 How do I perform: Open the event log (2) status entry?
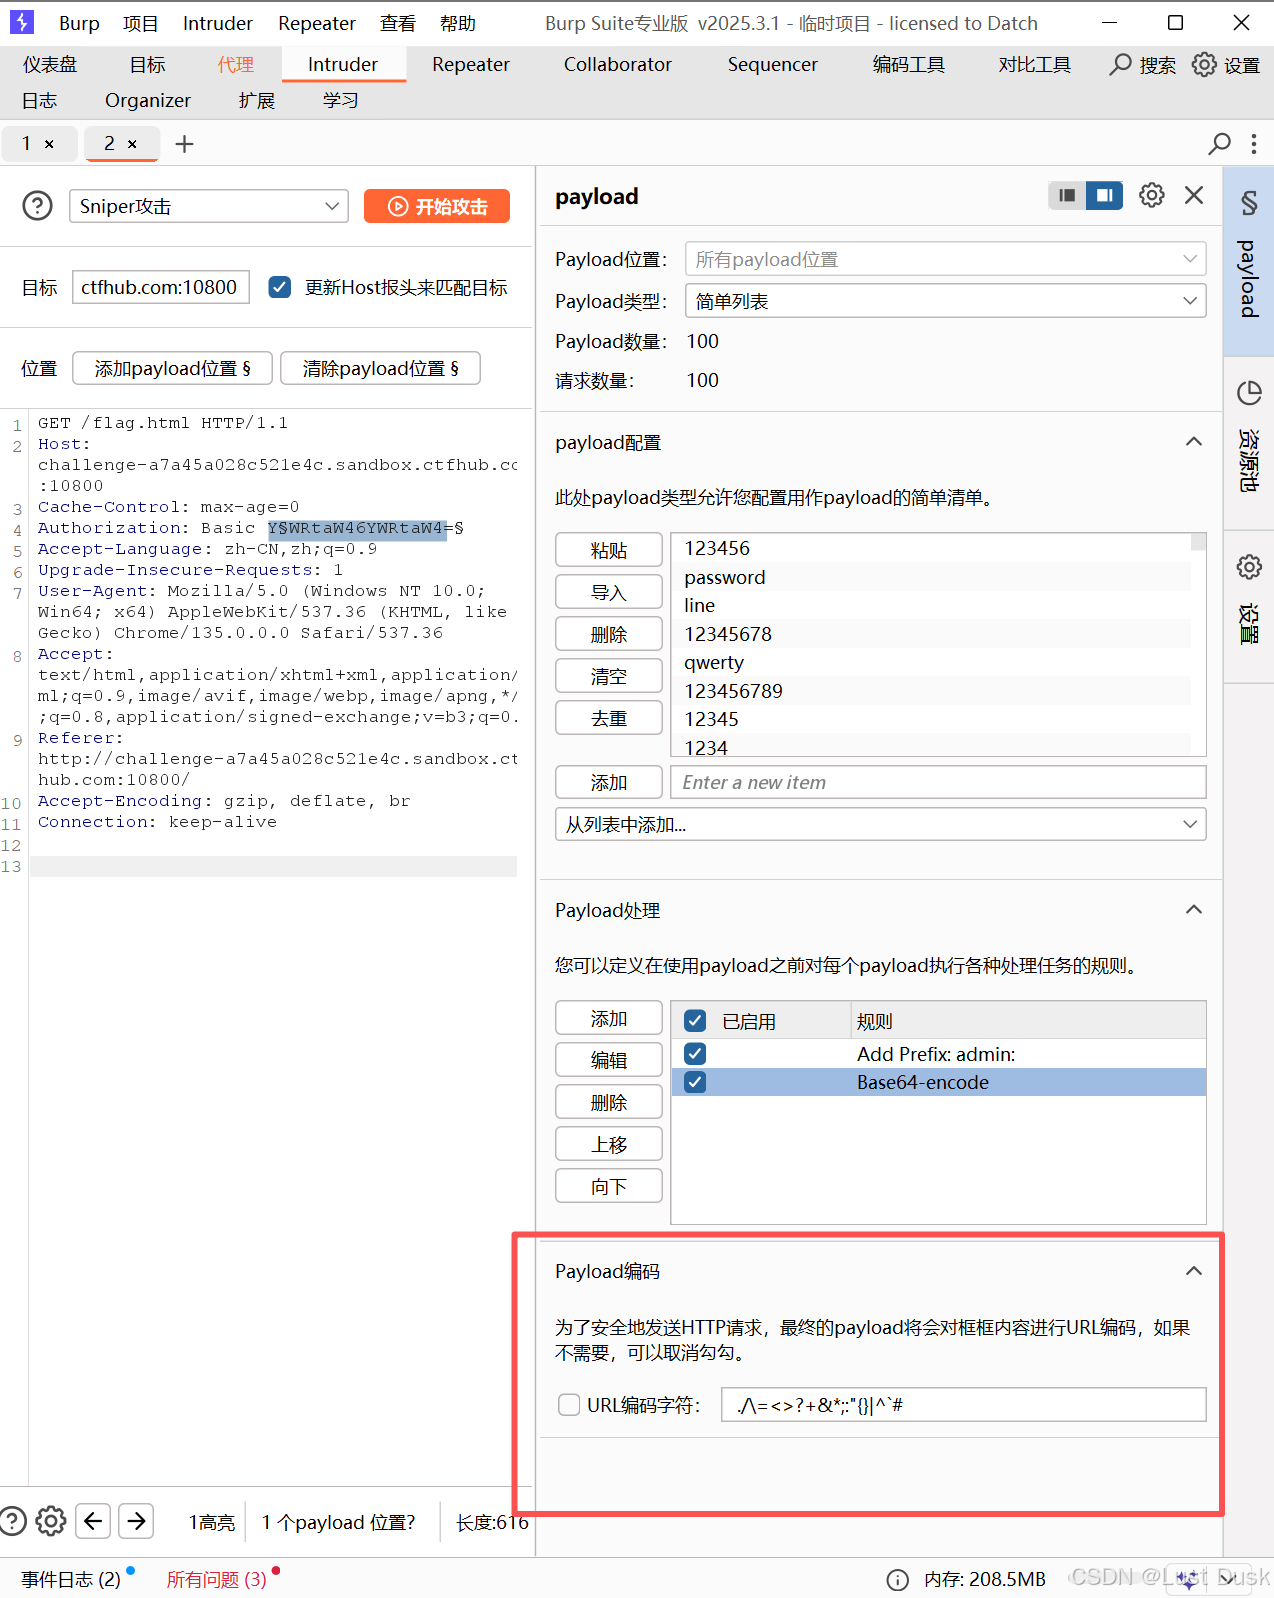(x=71, y=1579)
